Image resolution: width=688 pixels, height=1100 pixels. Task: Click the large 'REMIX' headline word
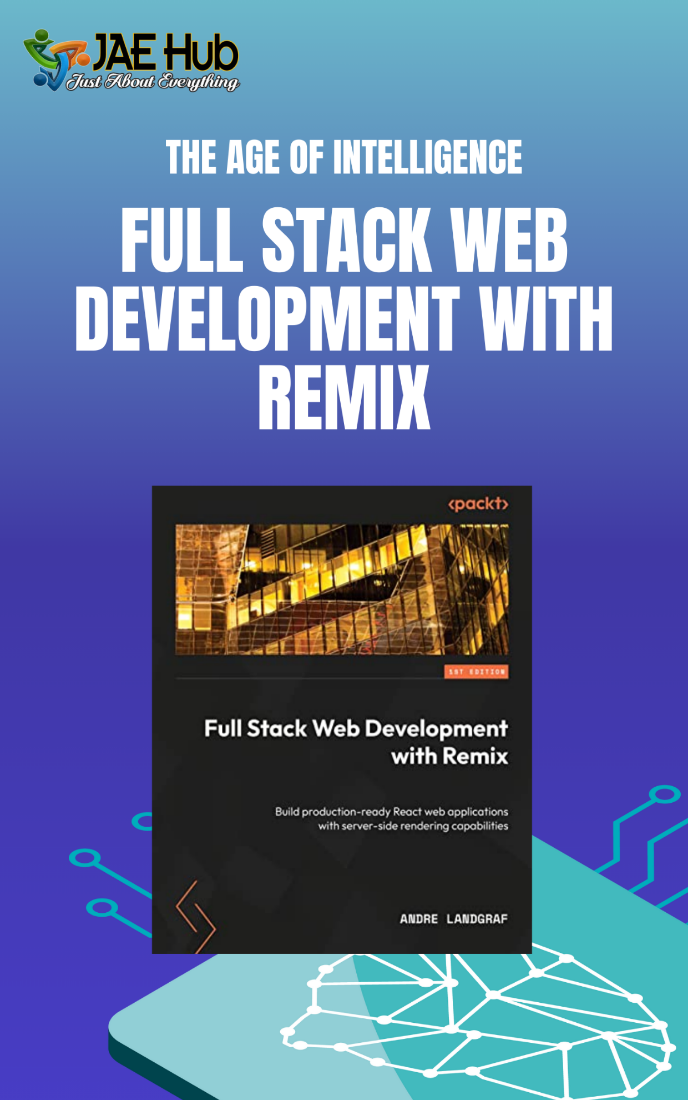pos(344,398)
